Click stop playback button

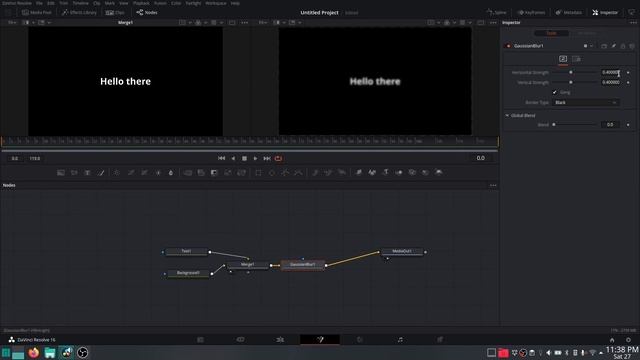(244, 158)
